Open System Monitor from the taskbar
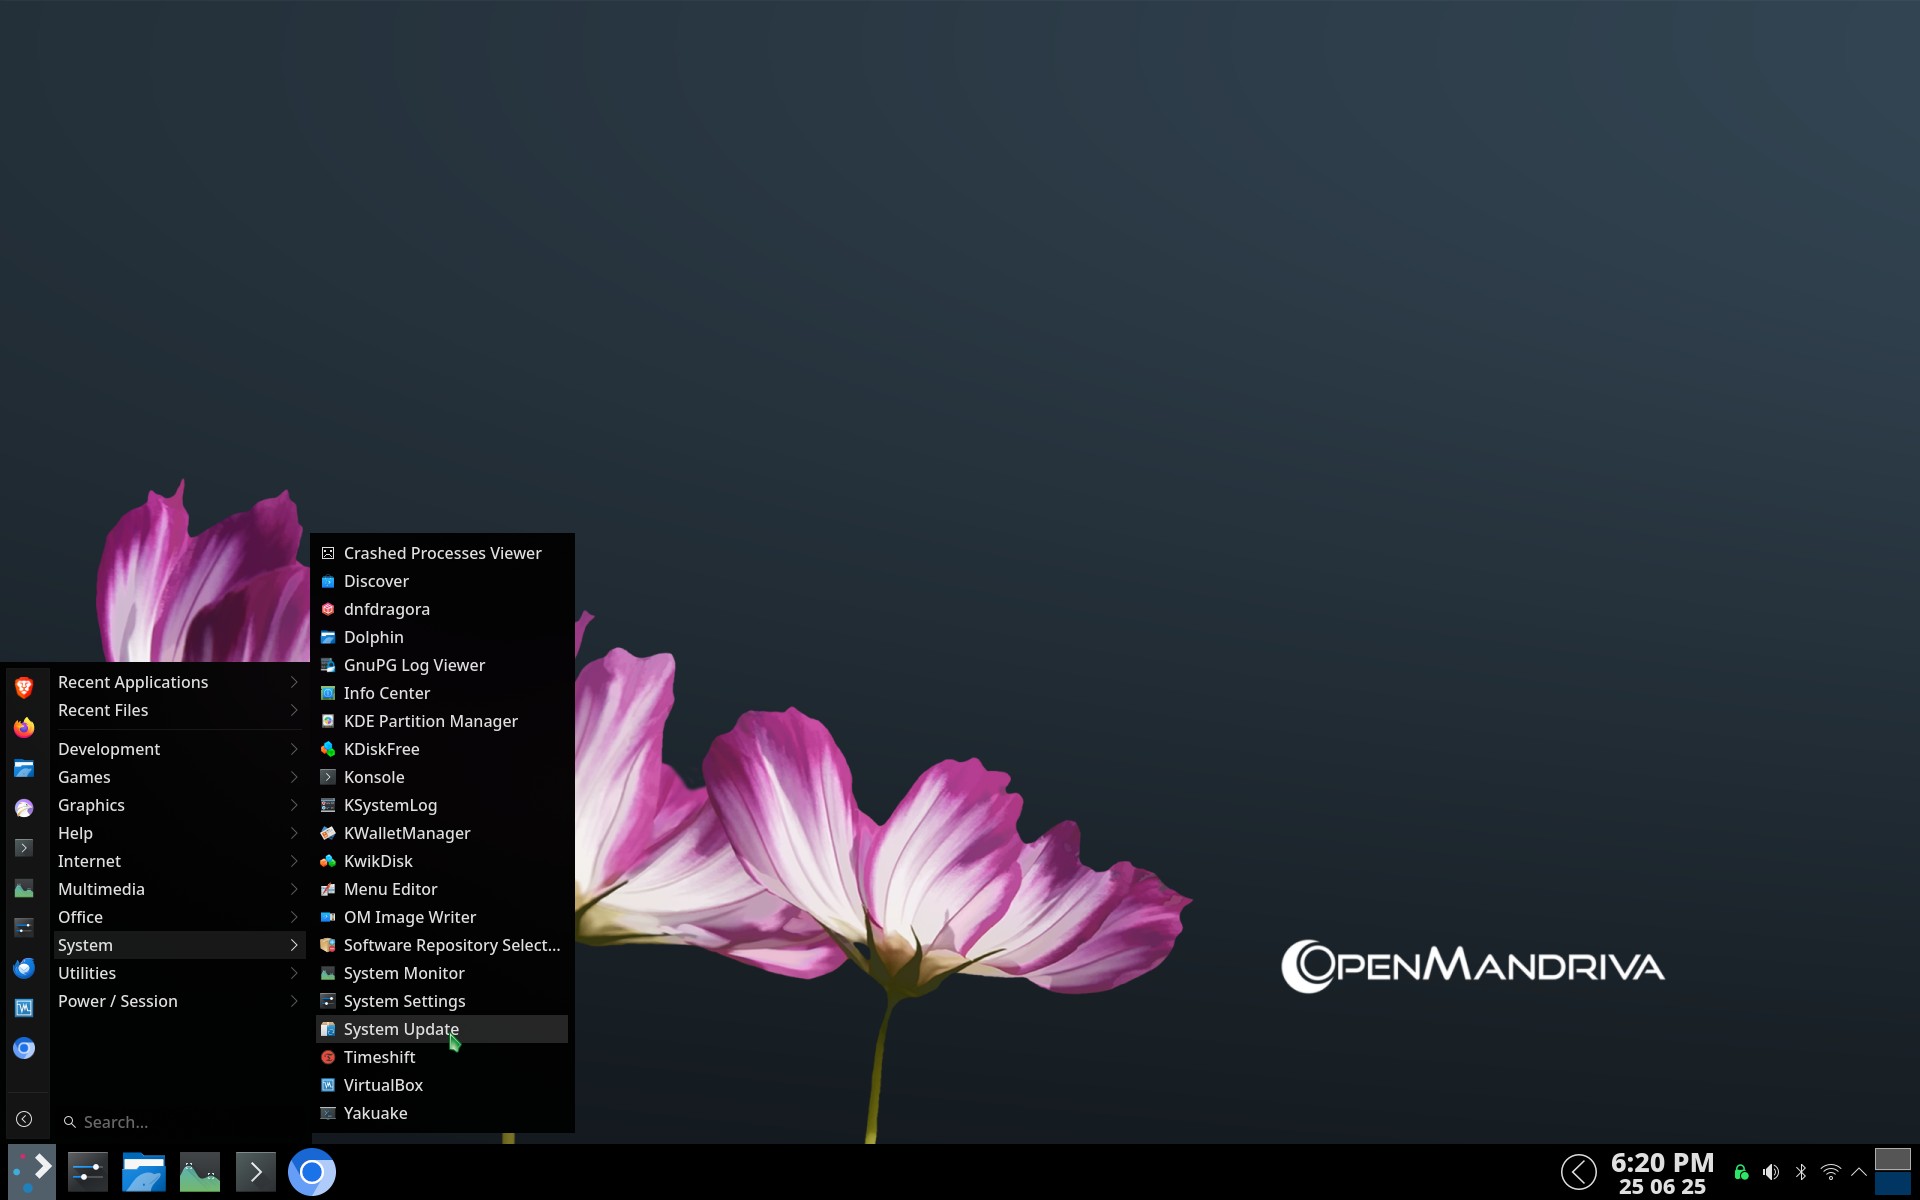Viewport: 1920px width, 1200px height. coord(200,1172)
